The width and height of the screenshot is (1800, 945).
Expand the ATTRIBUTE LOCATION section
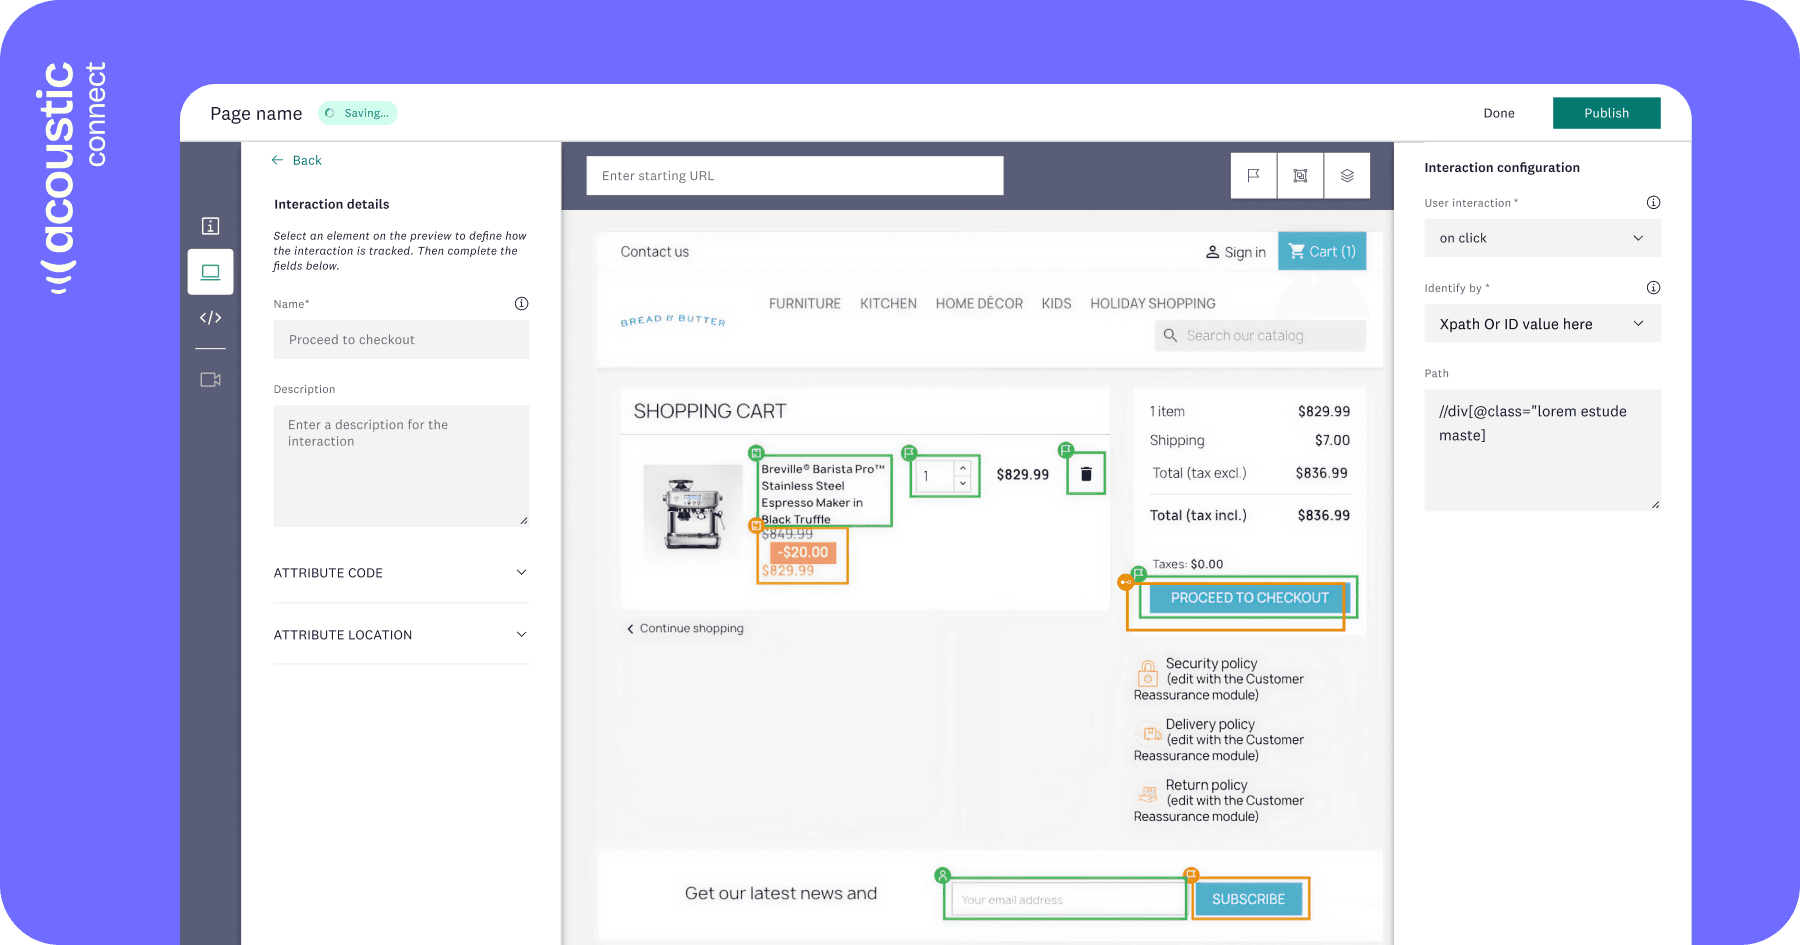(x=400, y=634)
